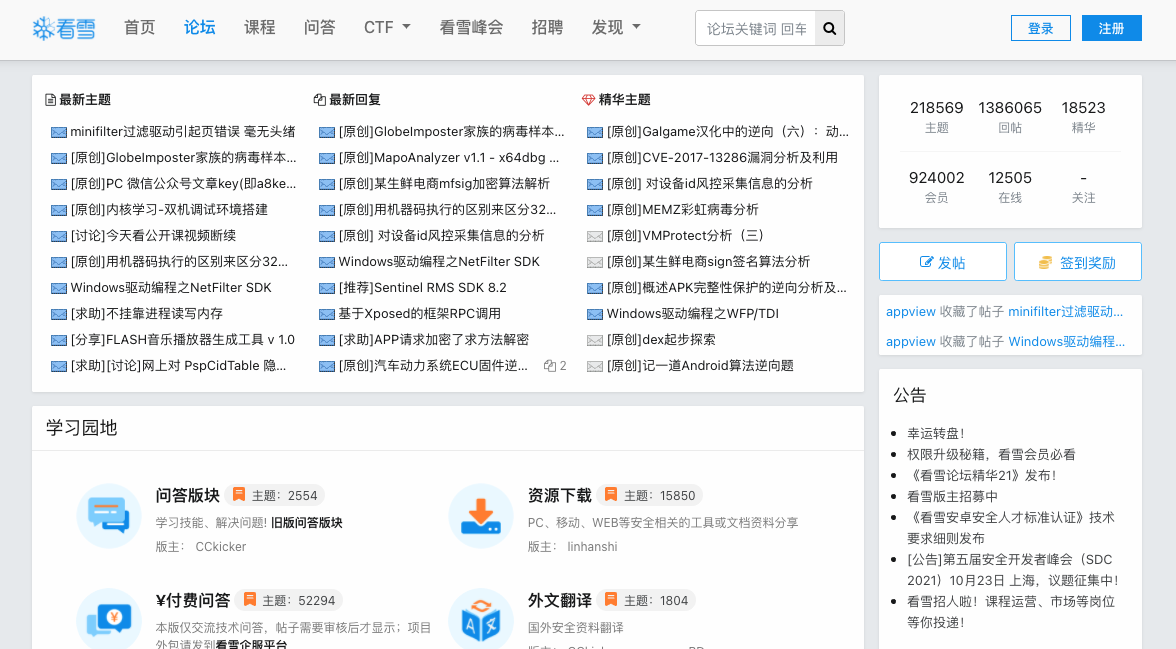
Task: Click the 精华主题 crown icon
Action: tap(587, 98)
